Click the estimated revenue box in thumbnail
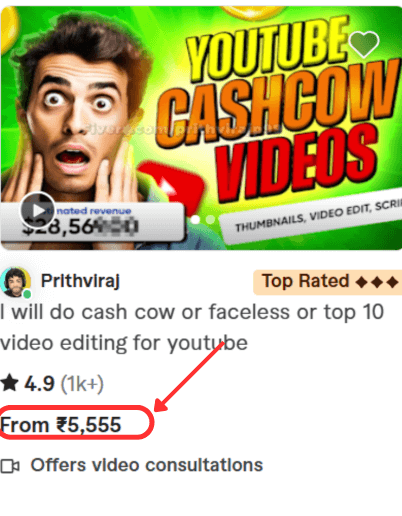Screen dimensions: 402x516 [92, 221]
